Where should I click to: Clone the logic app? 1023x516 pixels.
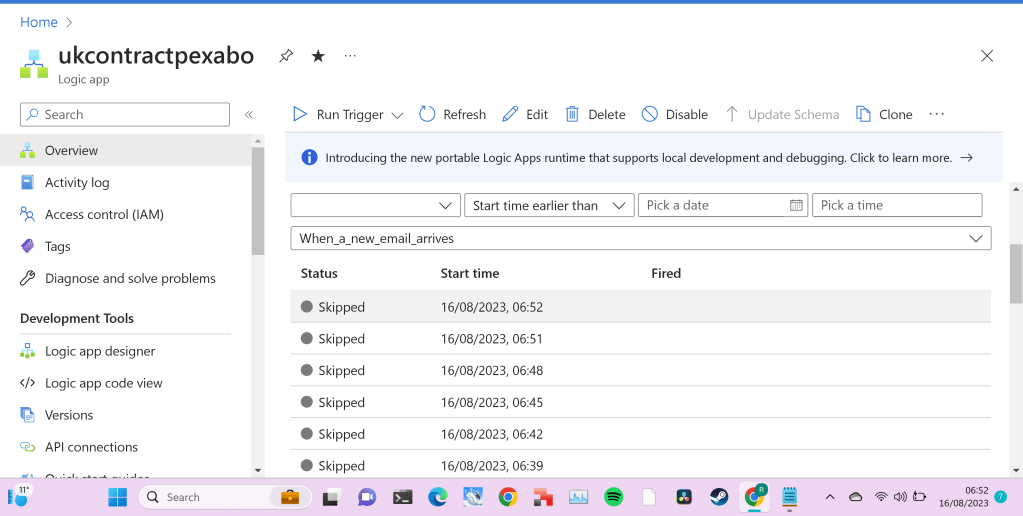(884, 114)
